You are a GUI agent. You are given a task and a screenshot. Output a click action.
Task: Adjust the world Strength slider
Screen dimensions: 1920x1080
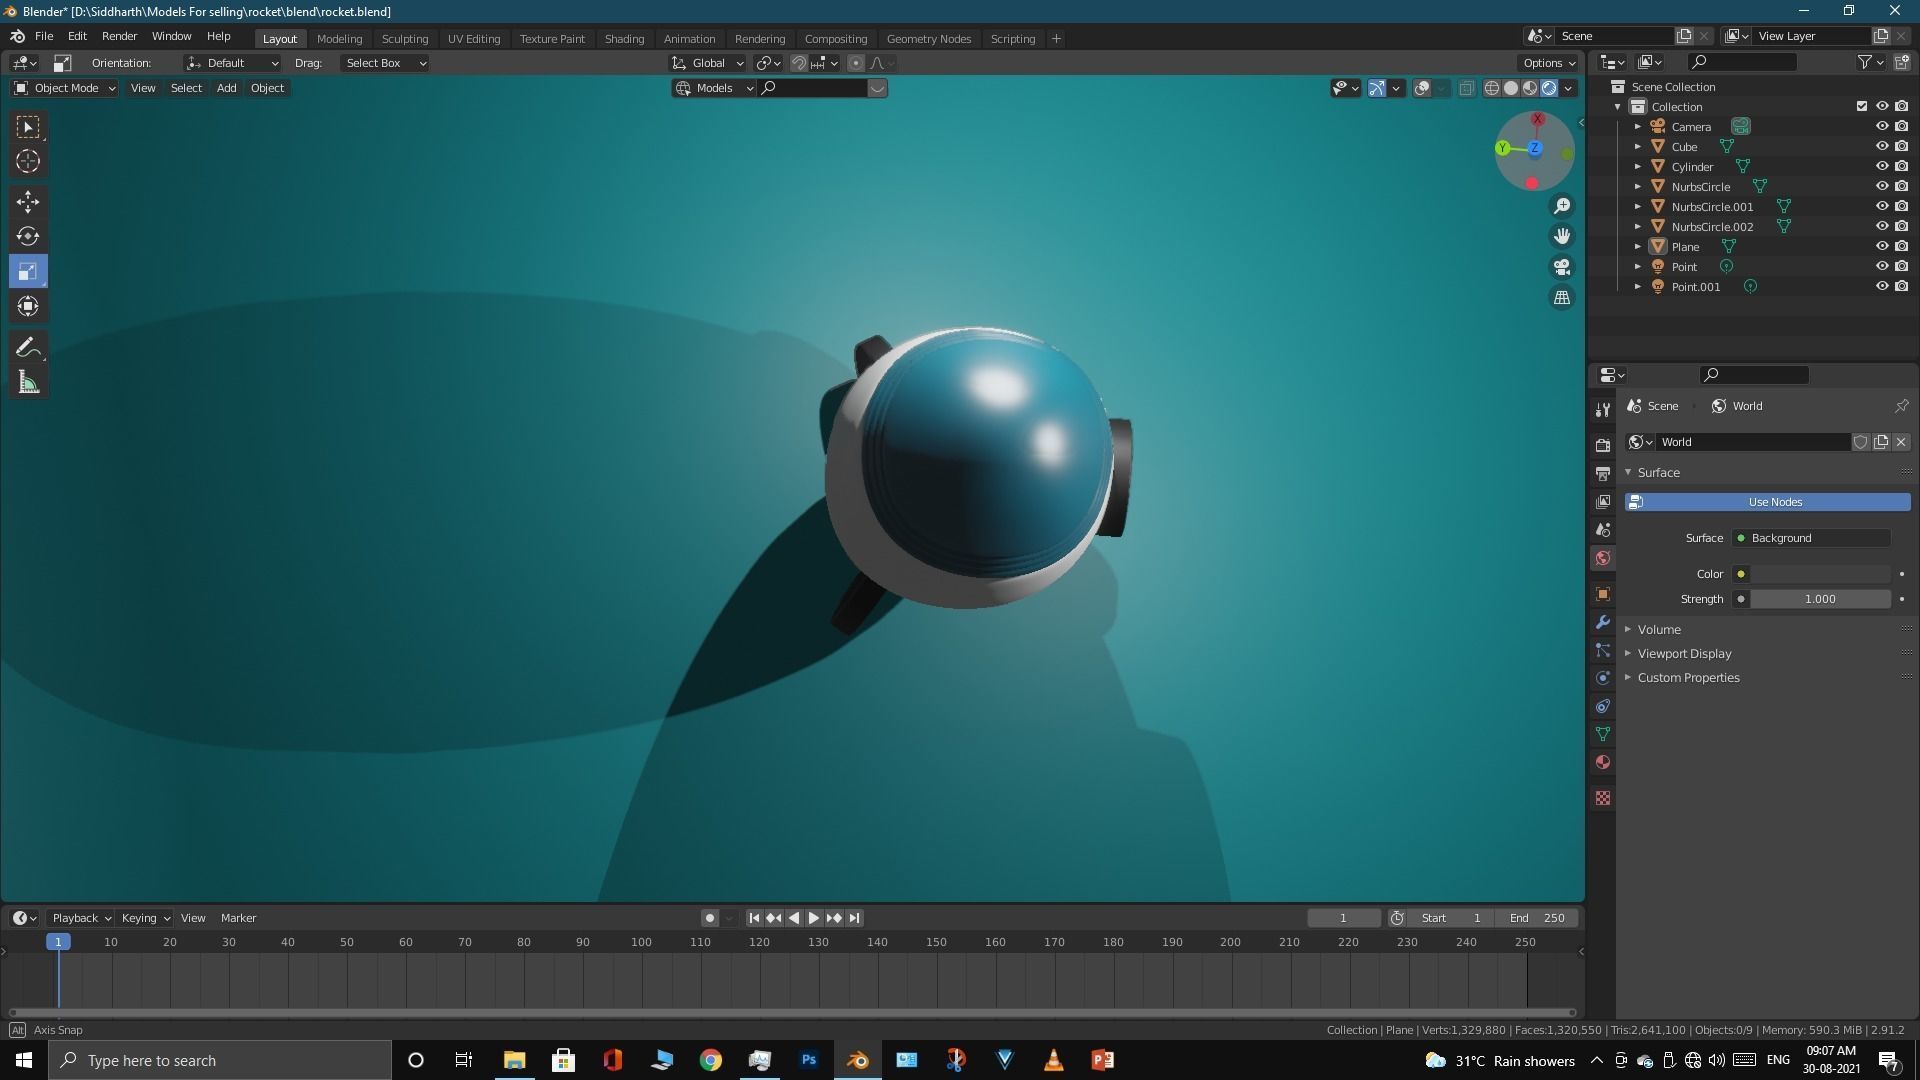click(x=1819, y=599)
